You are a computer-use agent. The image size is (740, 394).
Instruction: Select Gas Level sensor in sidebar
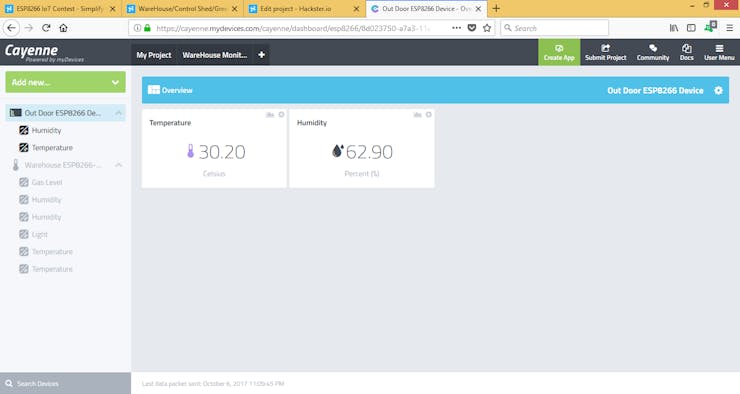coord(47,182)
